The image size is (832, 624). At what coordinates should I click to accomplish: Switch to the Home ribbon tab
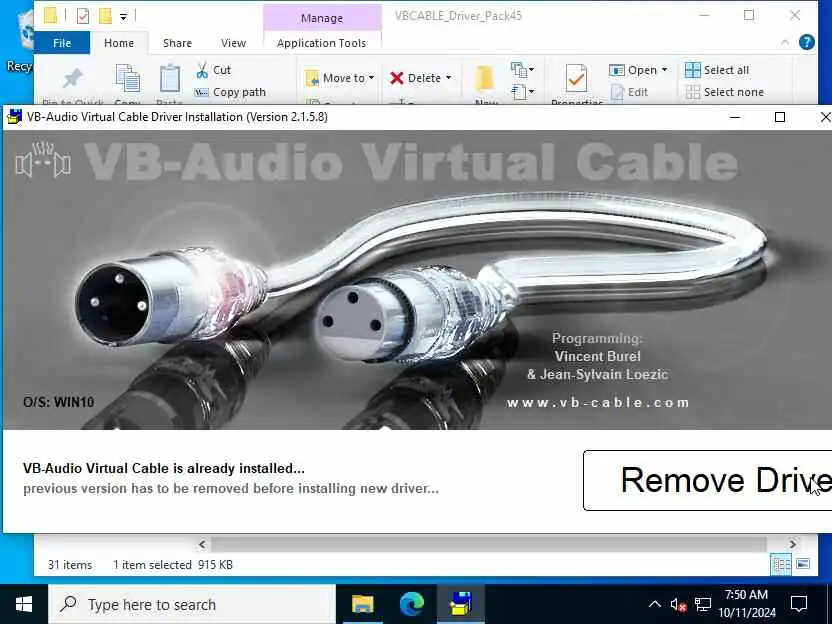pyautogui.click(x=119, y=43)
